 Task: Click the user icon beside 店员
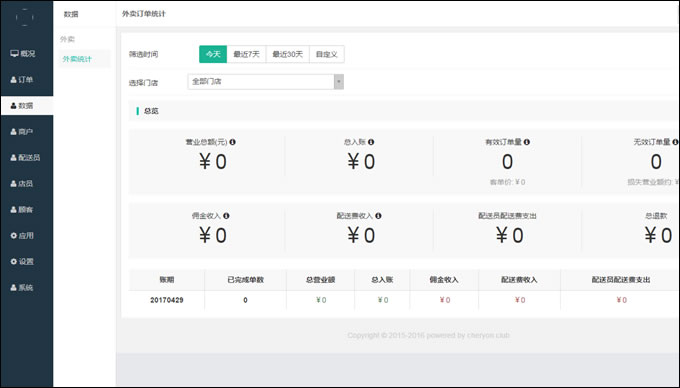point(13,184)
